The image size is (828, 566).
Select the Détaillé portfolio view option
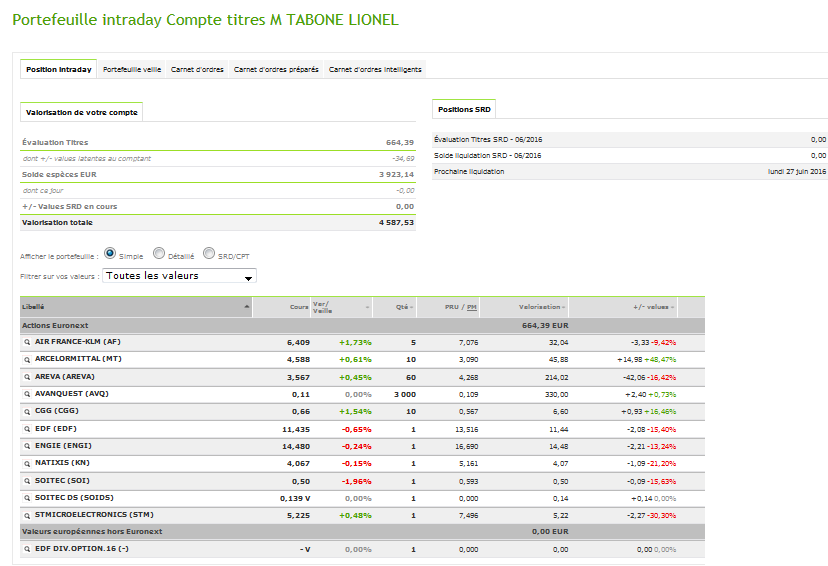point(159,255)
